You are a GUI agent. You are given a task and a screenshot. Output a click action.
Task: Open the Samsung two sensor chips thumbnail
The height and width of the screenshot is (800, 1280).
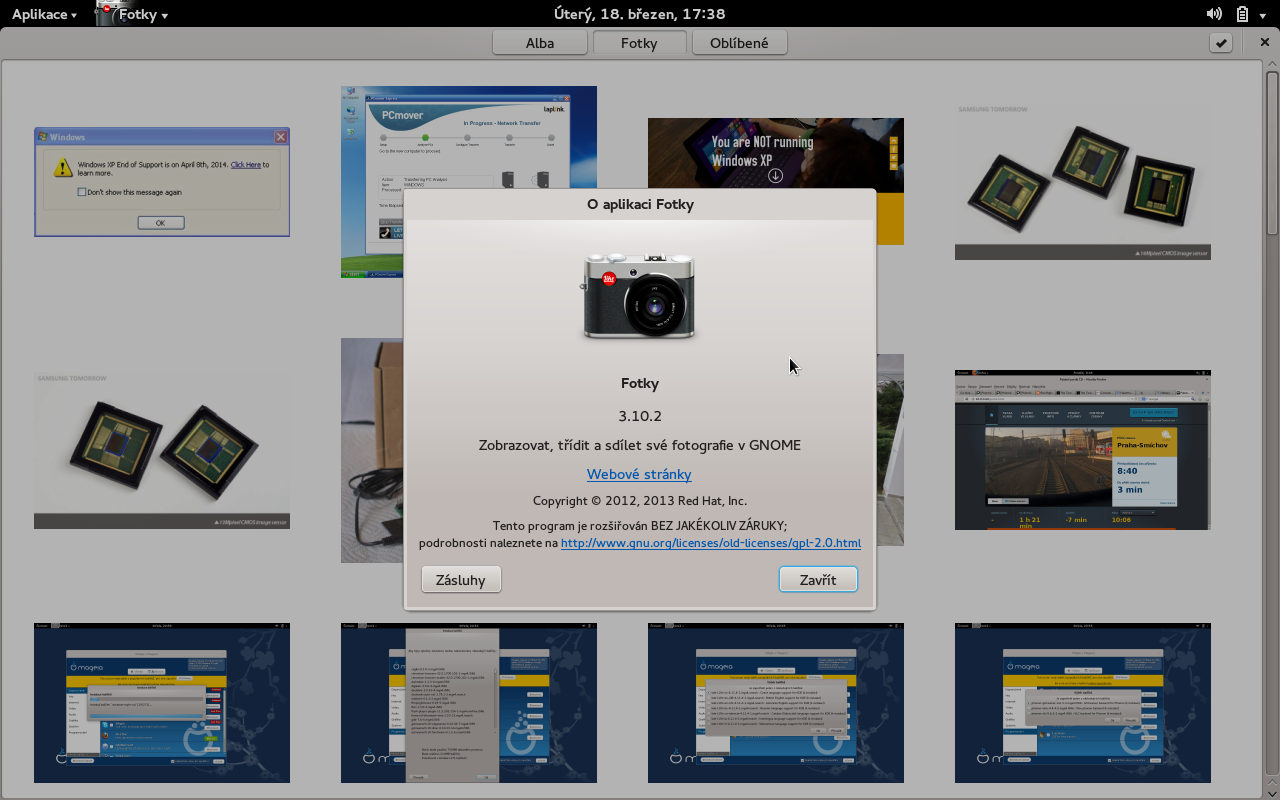(162, 451)
